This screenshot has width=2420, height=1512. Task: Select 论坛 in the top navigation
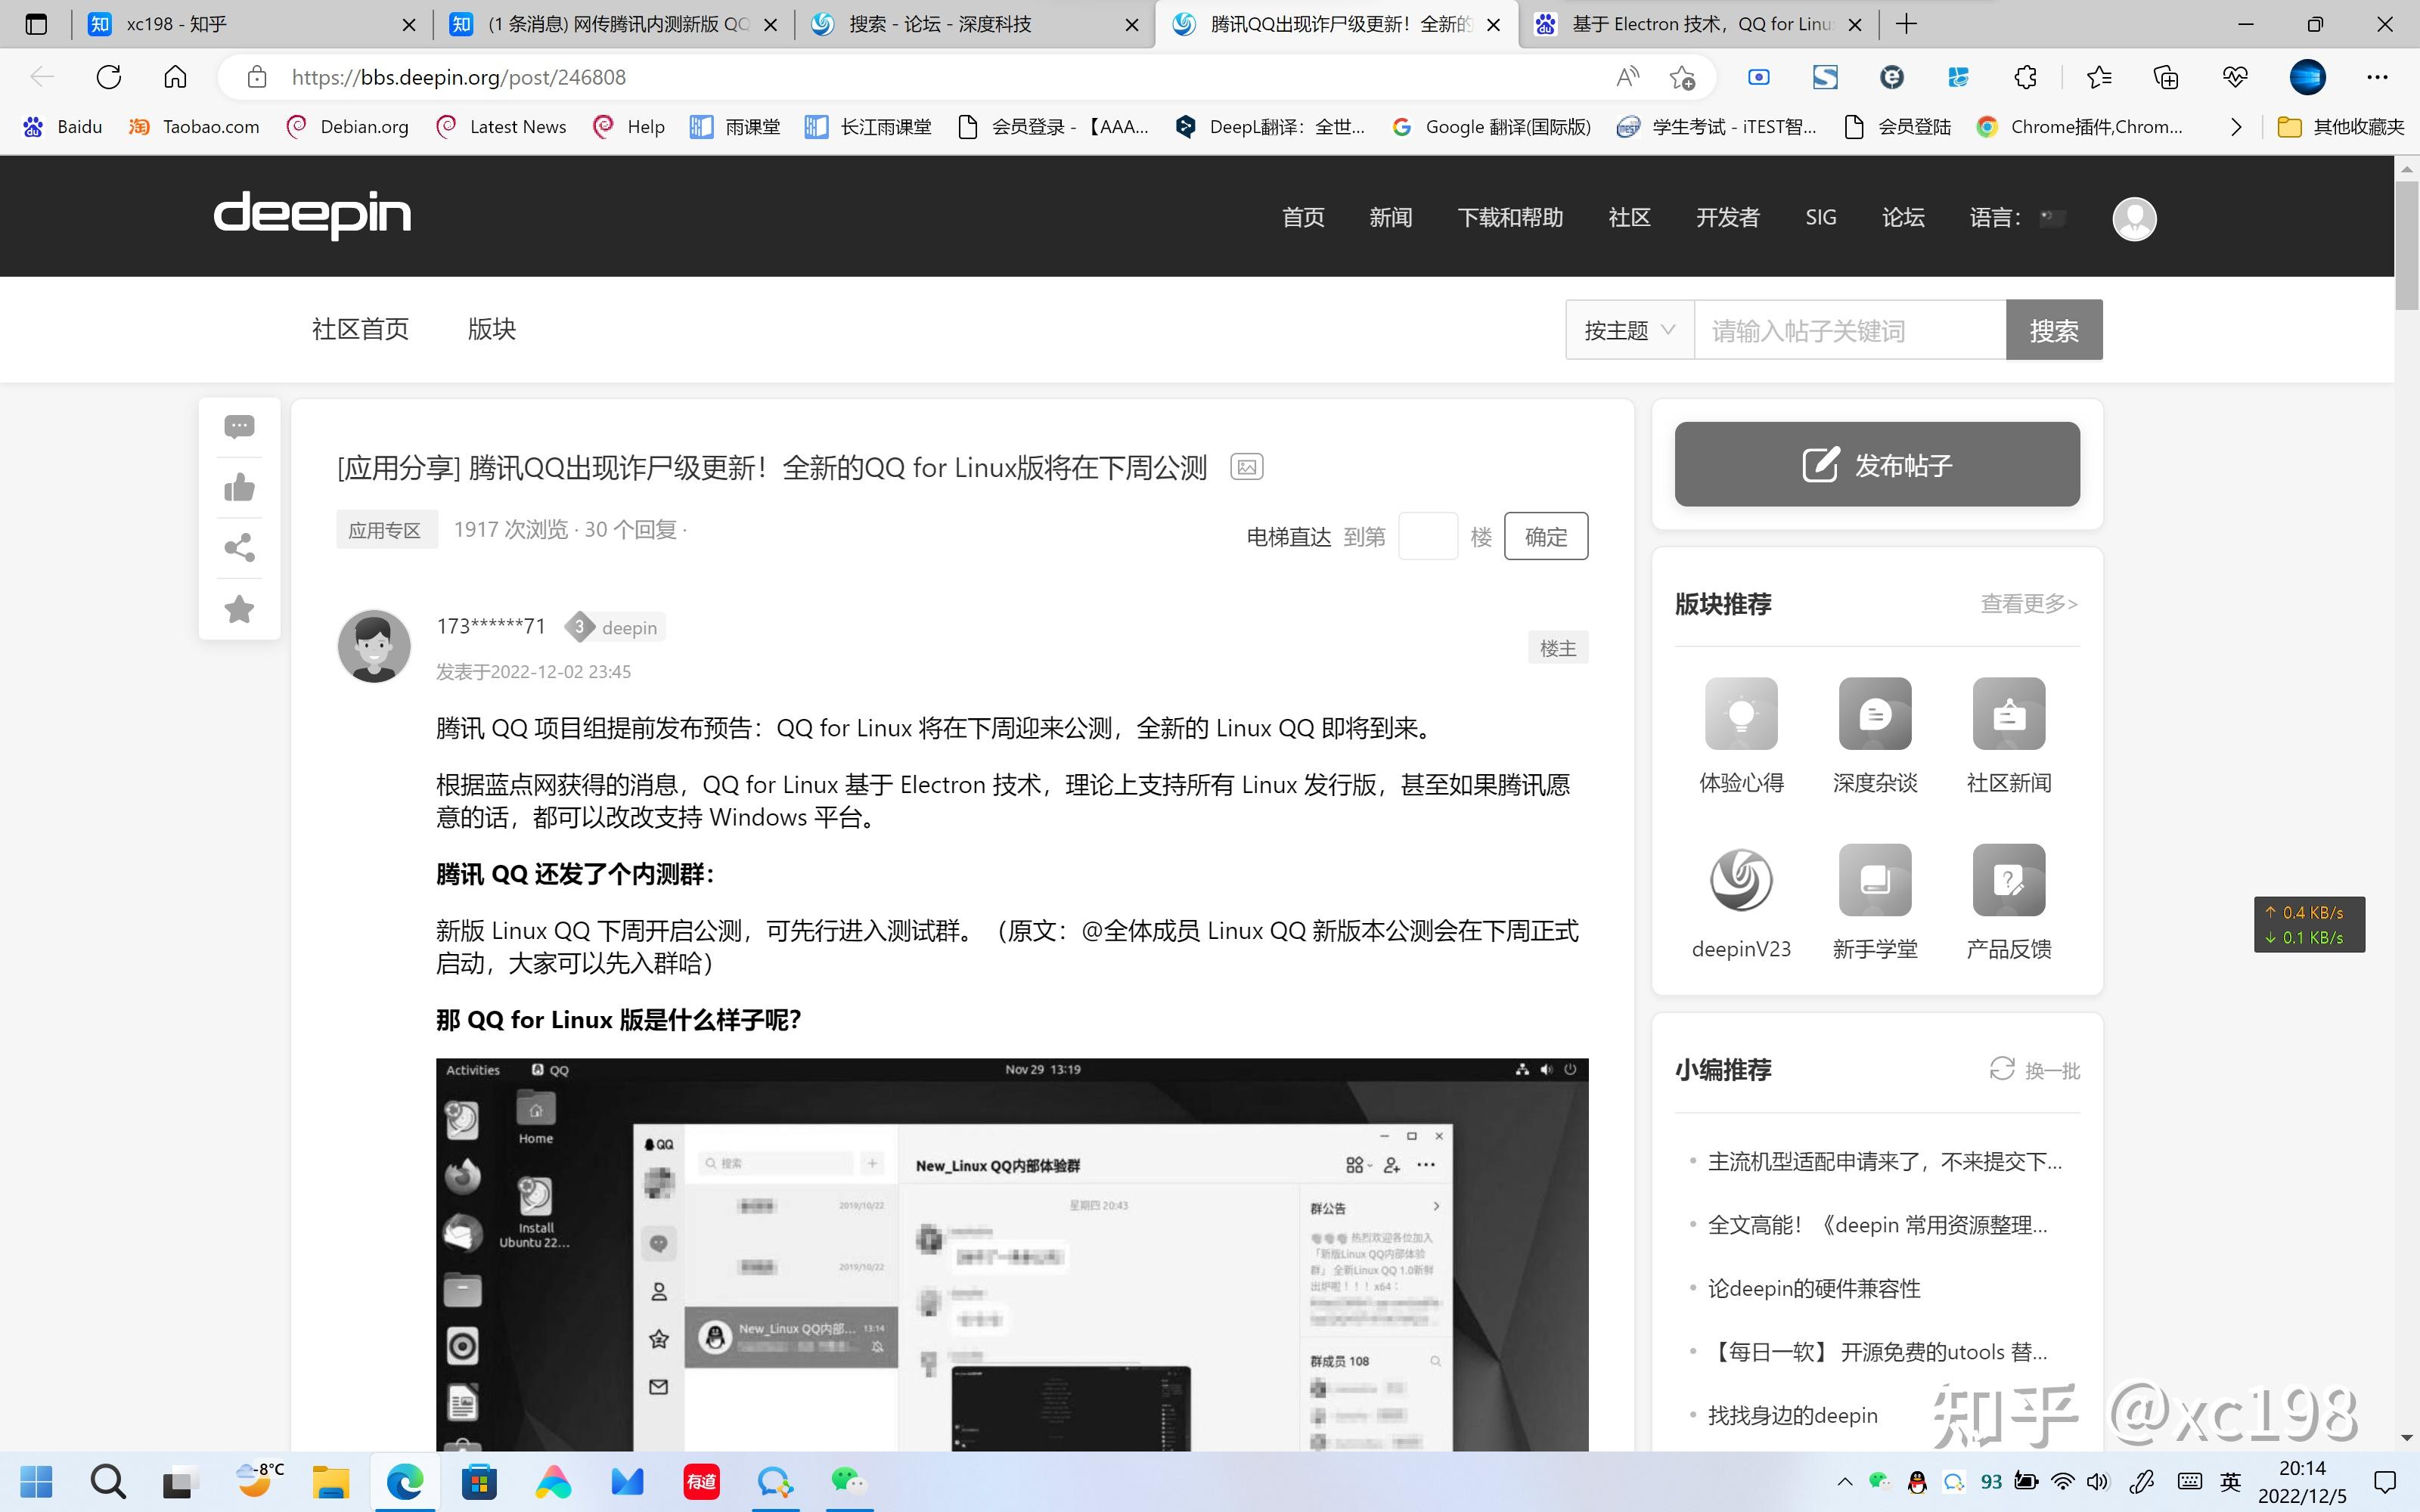click(1903, 217)
